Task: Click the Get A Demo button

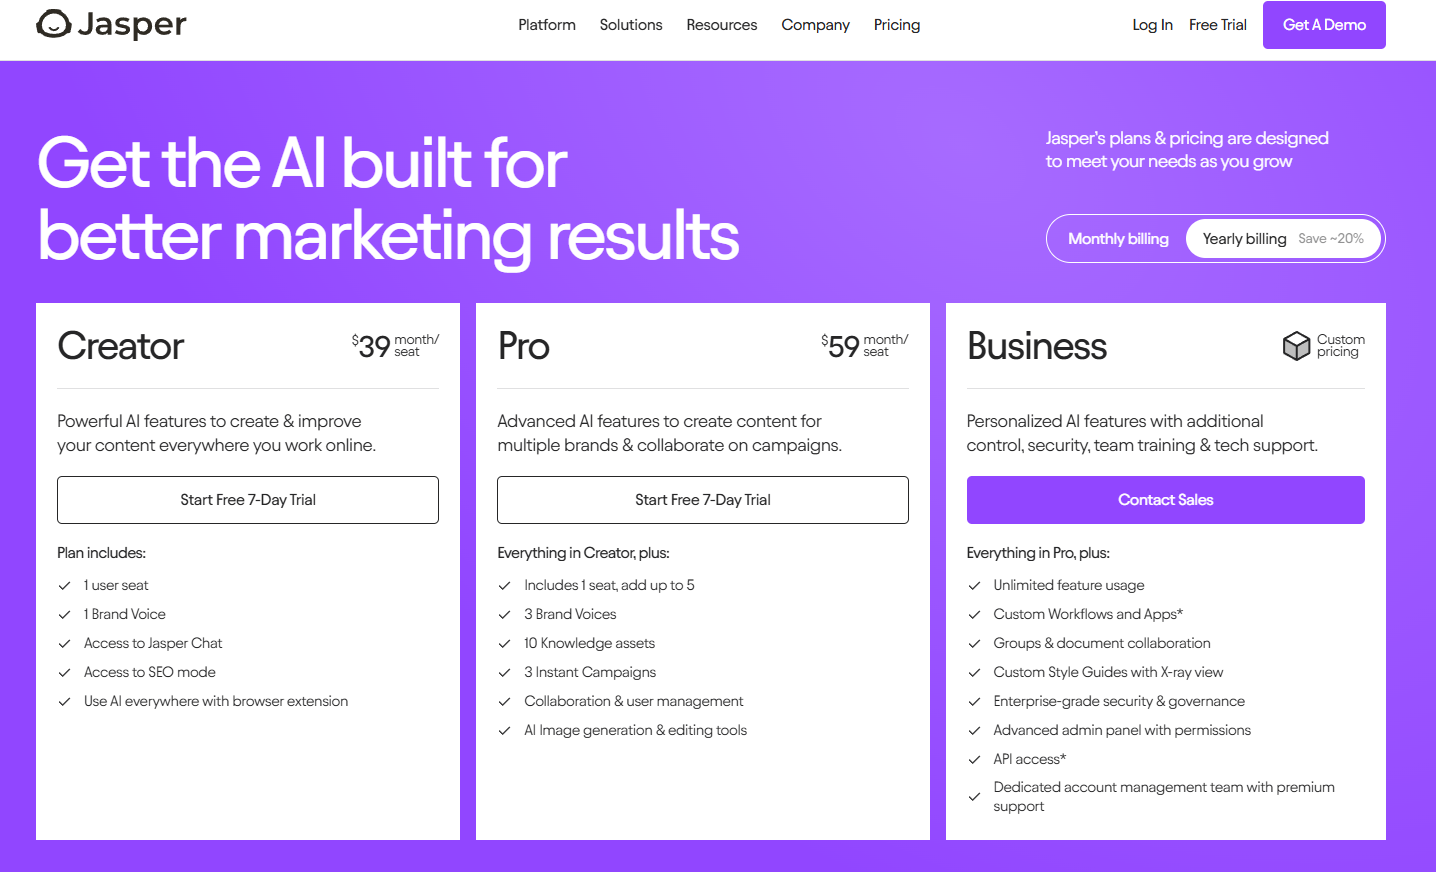Action: (x=1324, y=25)
